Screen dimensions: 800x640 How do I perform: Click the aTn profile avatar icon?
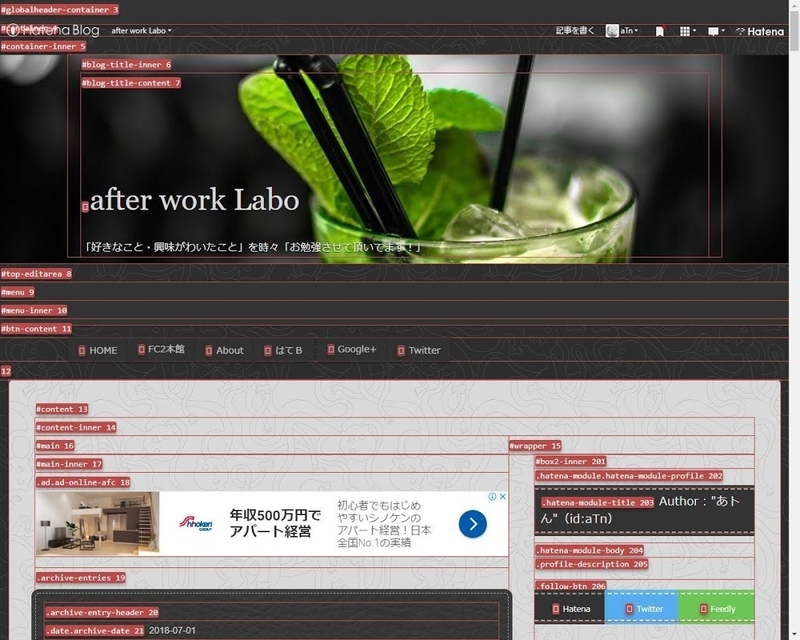(x=612, y=31)
